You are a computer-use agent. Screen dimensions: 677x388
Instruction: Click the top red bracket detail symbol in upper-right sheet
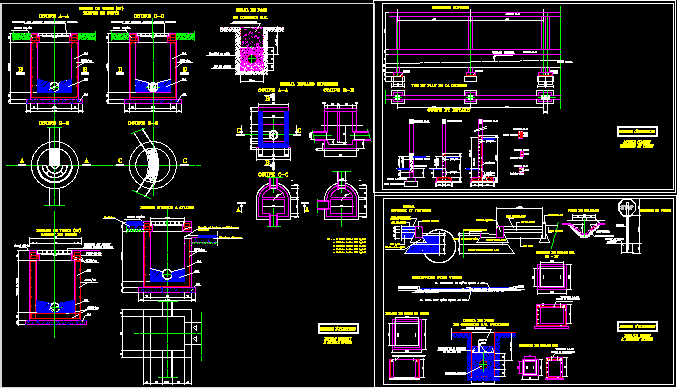coord(520,135)
